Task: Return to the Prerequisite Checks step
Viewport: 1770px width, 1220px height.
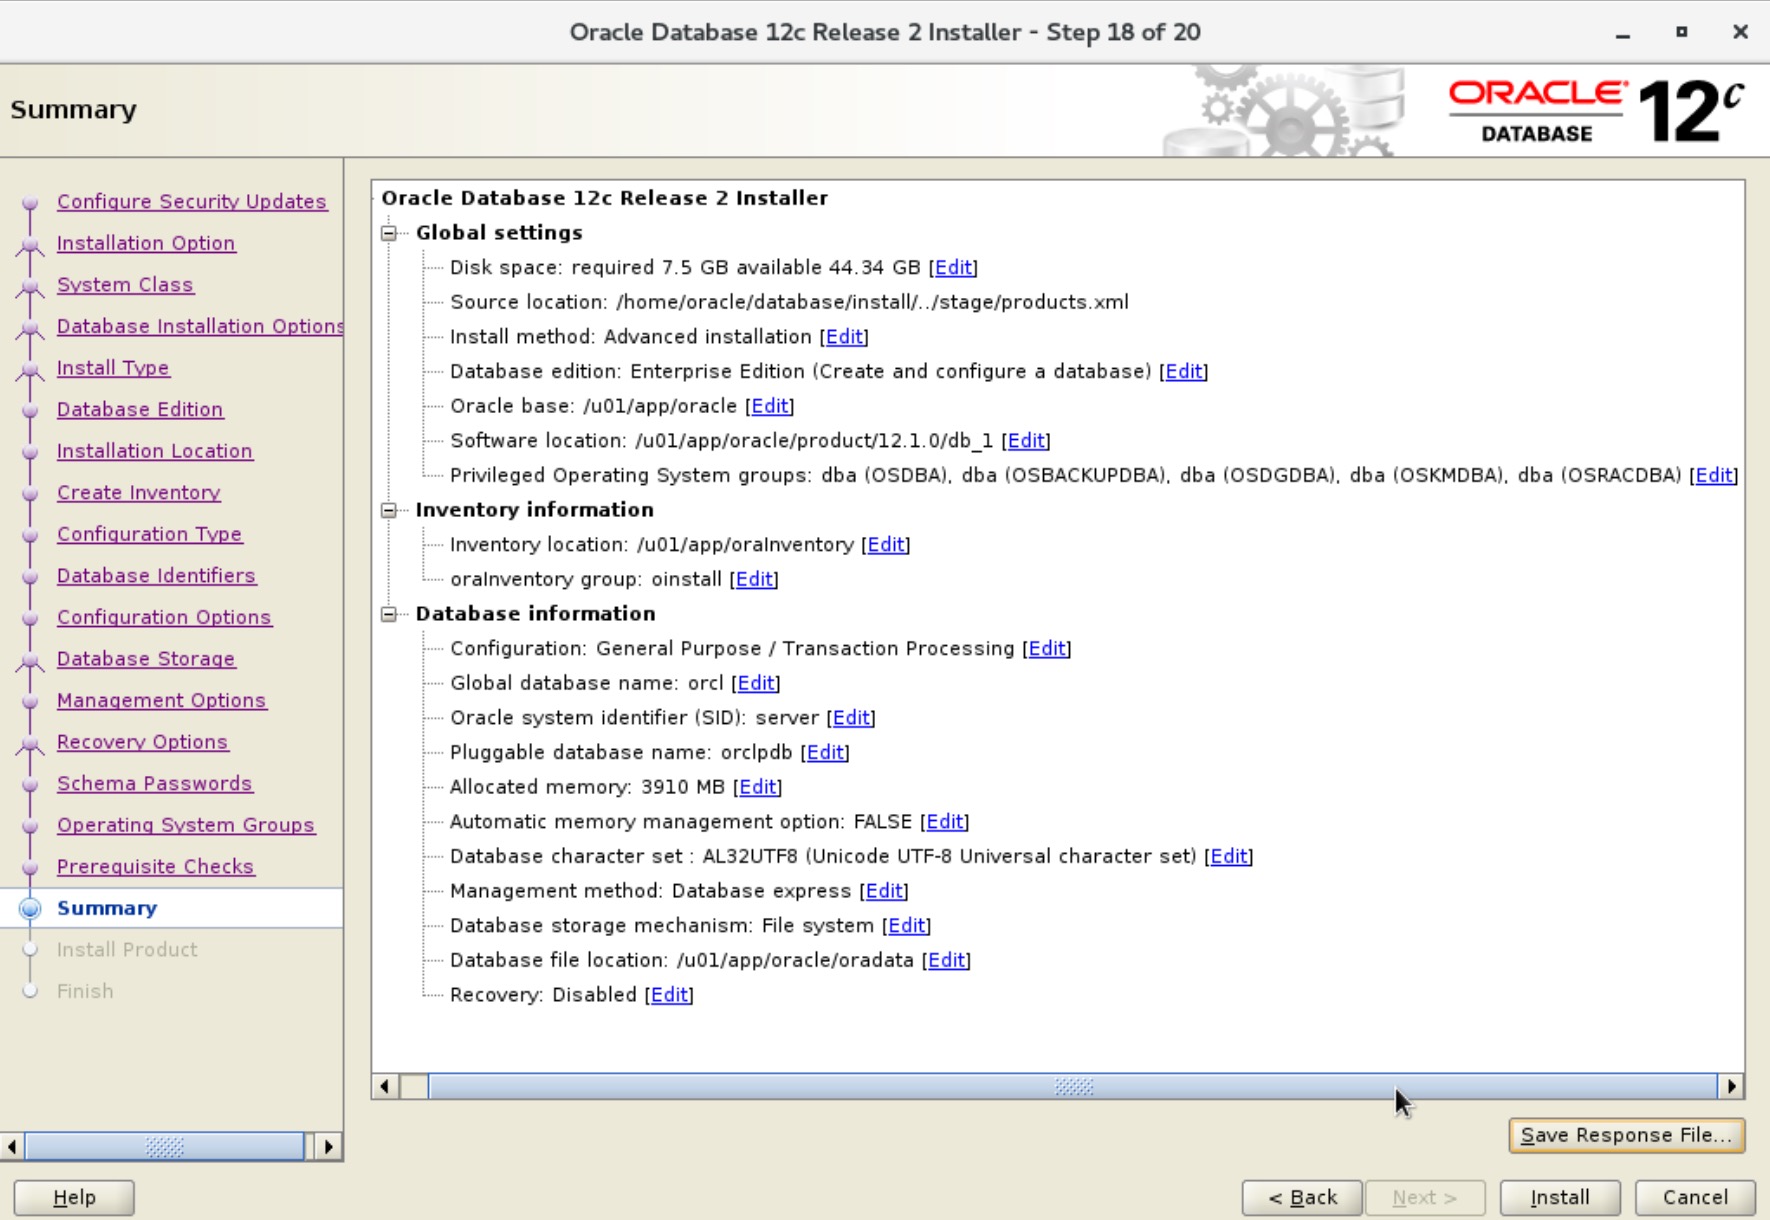Action: (156, 866)
